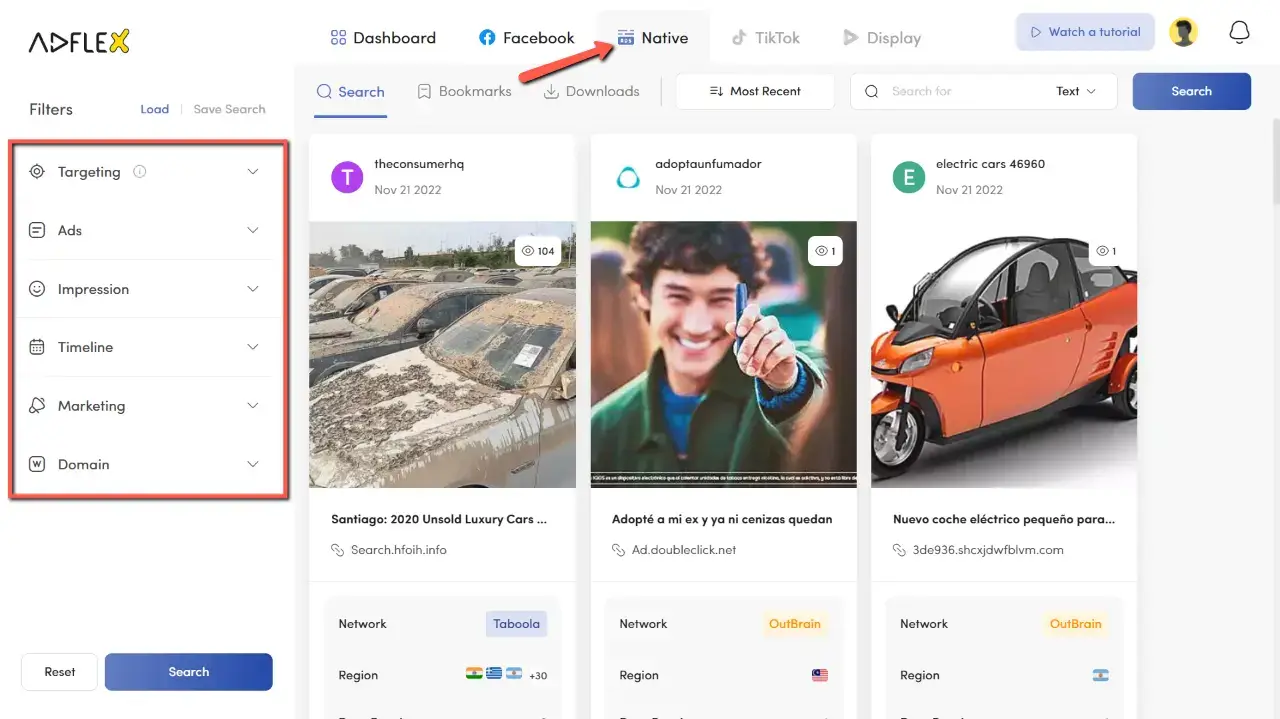The image size is (1280, 719).
Task: Click Watch a tutorial
Action: [x=1085, y=31]
